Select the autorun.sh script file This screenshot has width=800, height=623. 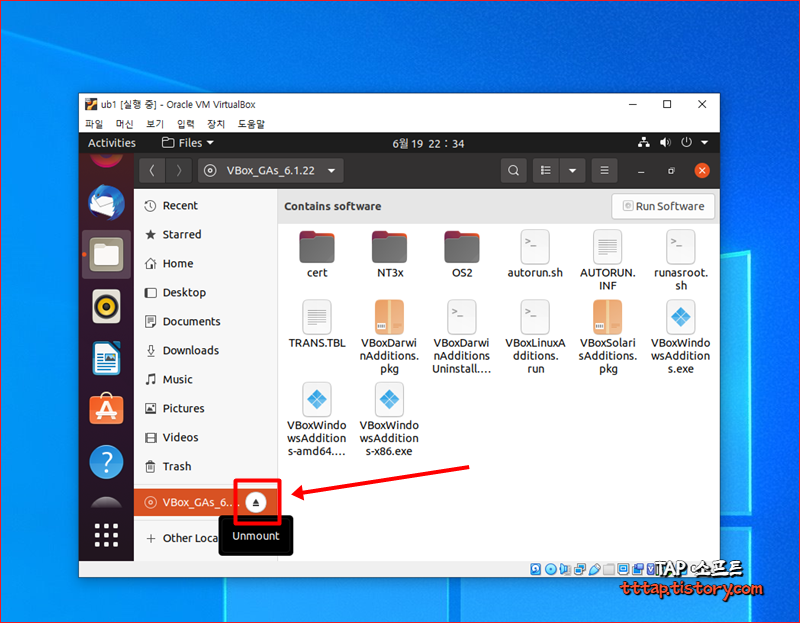[535, 254]
